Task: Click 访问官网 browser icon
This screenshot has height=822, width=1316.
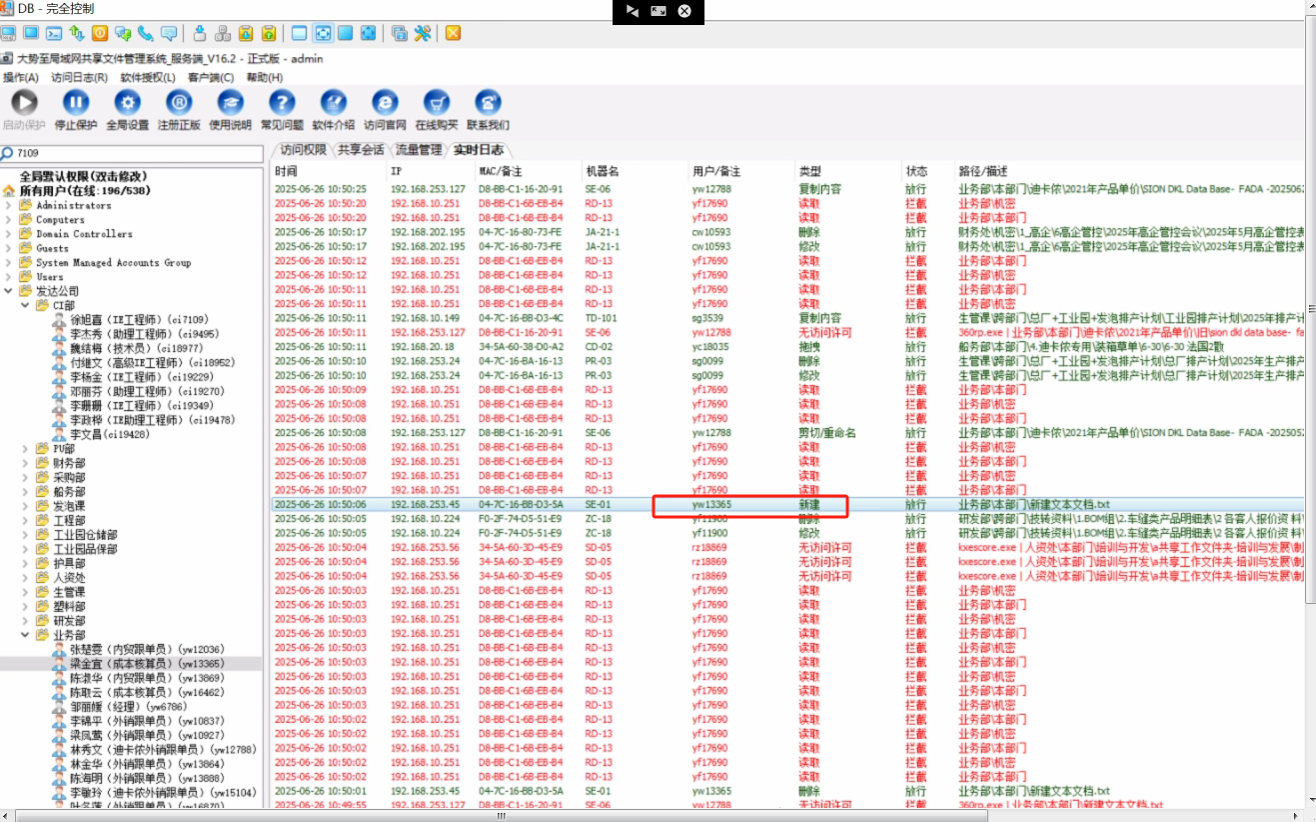Action: click(385, 102)
